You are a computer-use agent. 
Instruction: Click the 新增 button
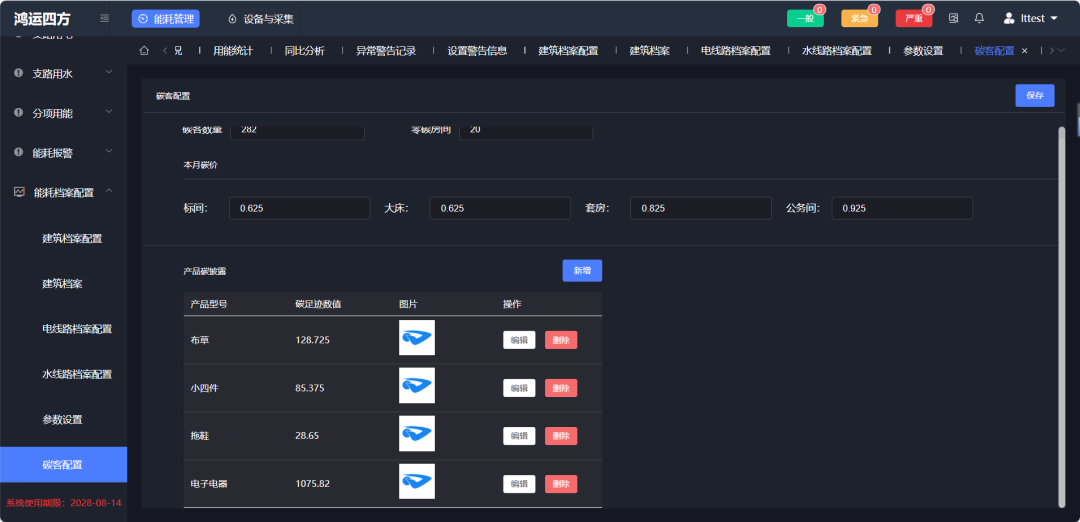[581, 270]
